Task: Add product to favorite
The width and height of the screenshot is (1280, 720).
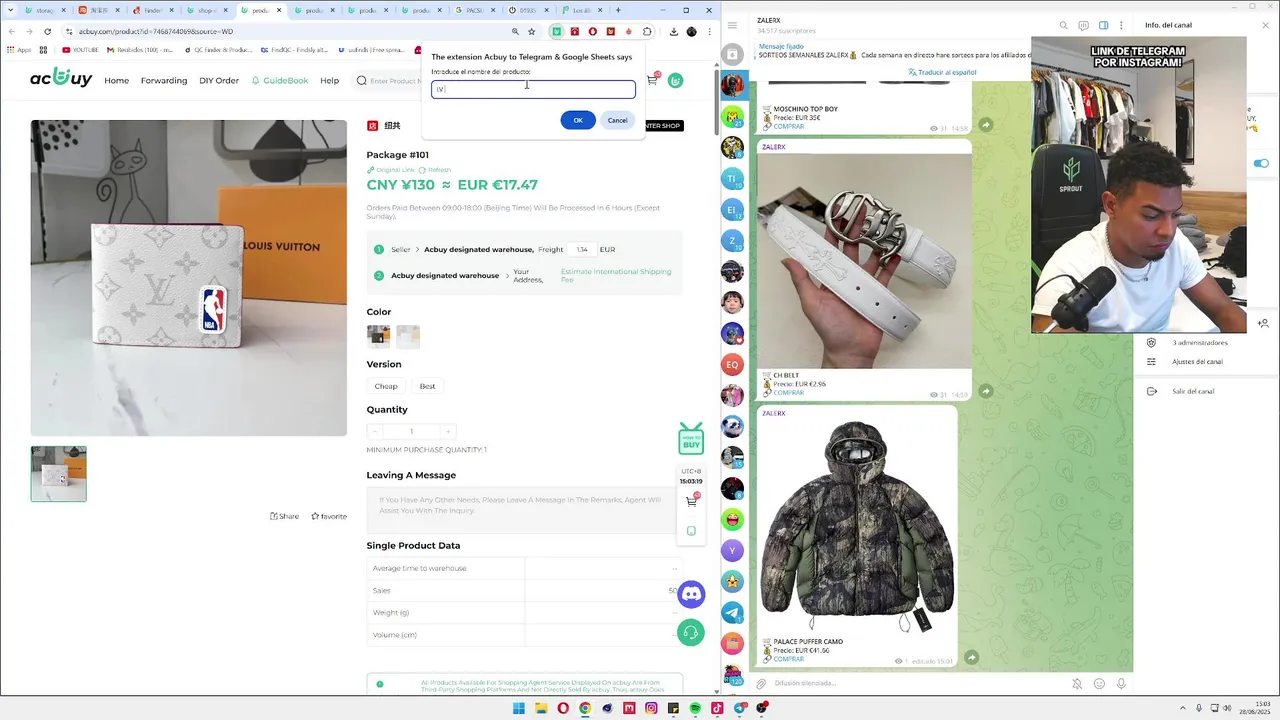Action: click(329, 516)
